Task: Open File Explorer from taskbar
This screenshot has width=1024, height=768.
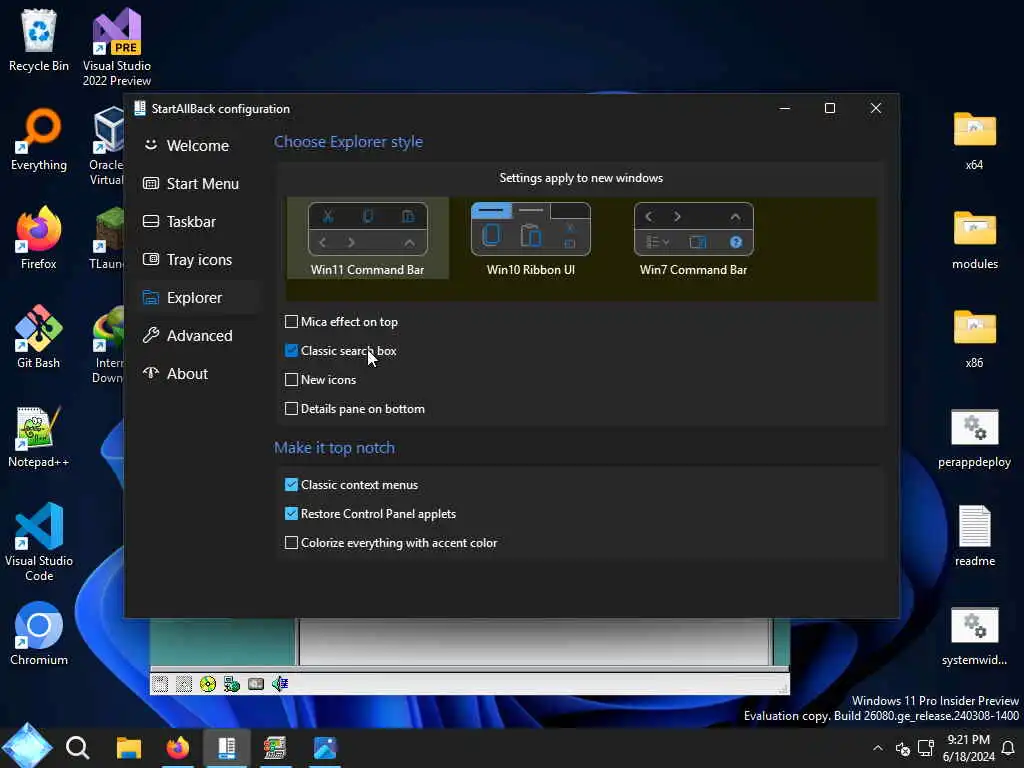Action: pos(129,748)
